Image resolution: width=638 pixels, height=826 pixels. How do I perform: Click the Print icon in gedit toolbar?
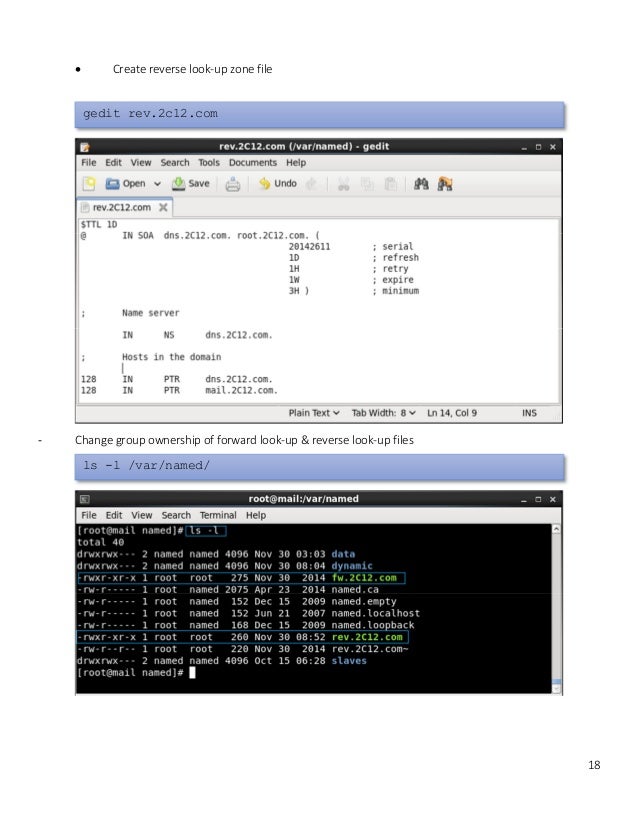point(232,184)
